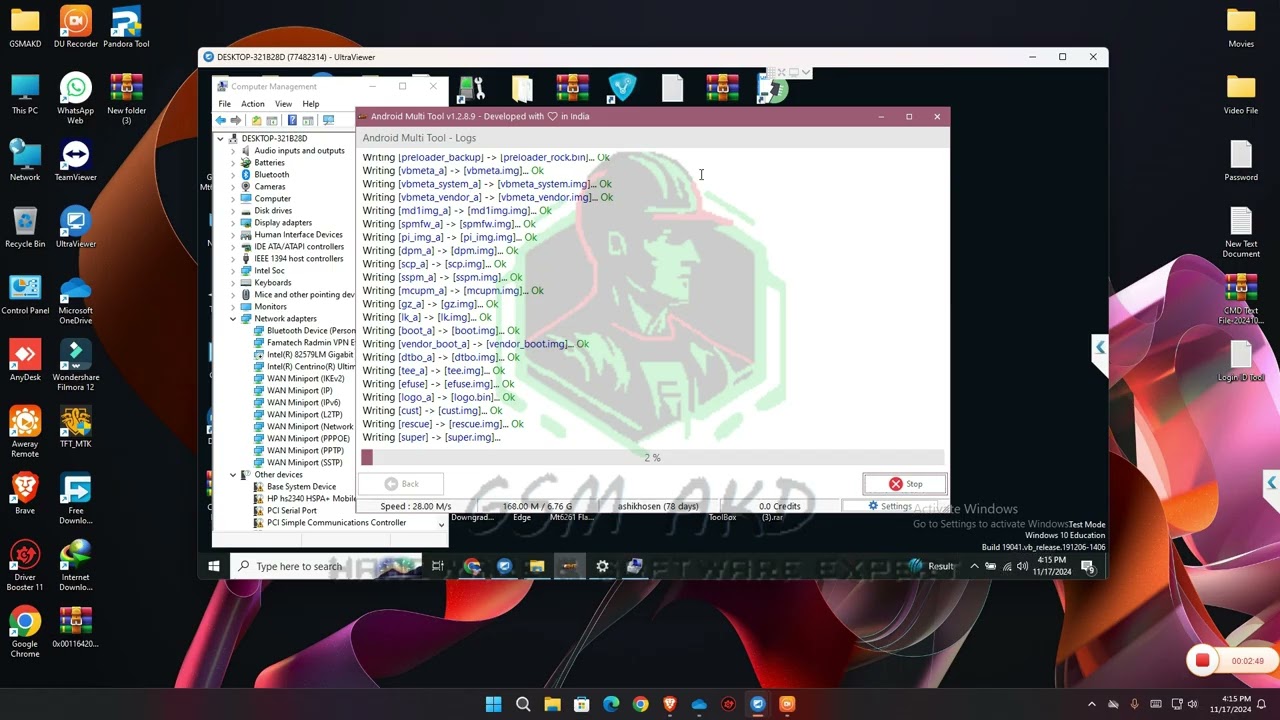Expand the Batteries node
This screenshot has width=1280, height=720.
click(x=233, y=163)
